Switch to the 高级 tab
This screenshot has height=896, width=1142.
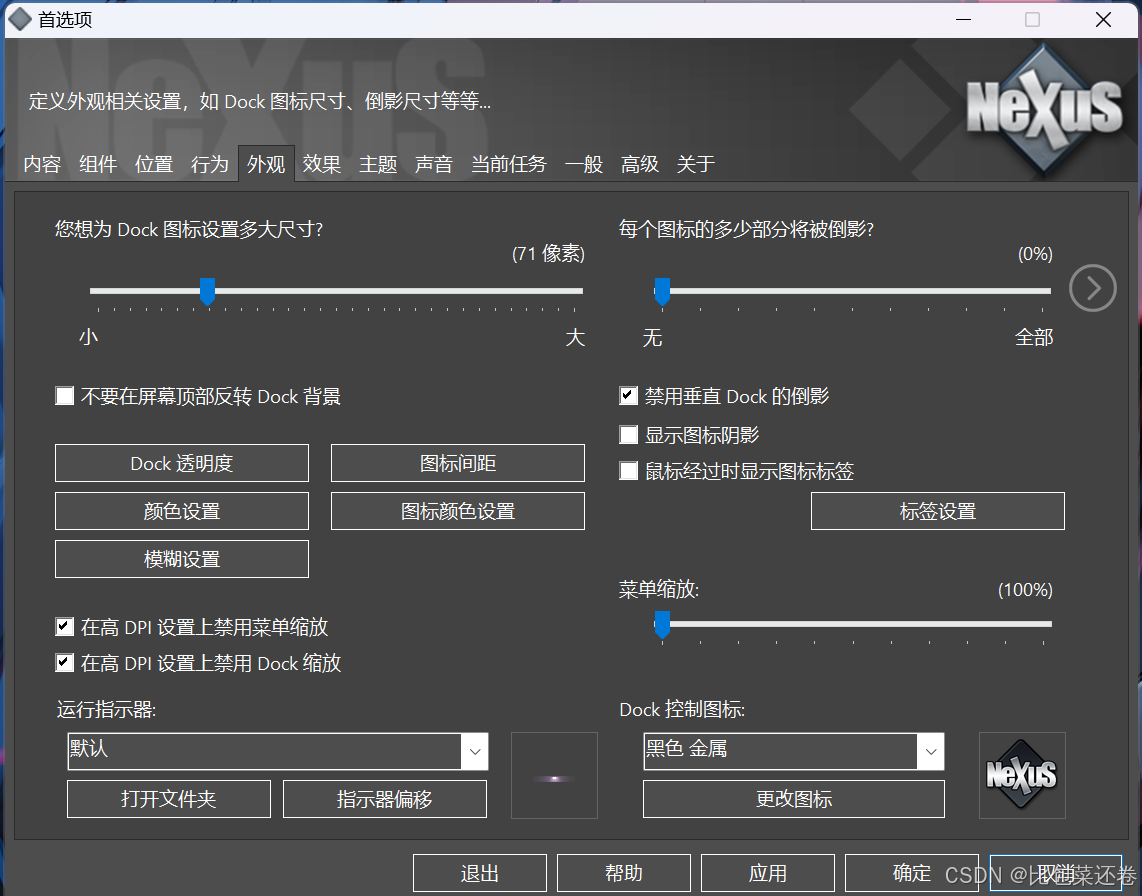pyautogui.click(x=640, y=164)
